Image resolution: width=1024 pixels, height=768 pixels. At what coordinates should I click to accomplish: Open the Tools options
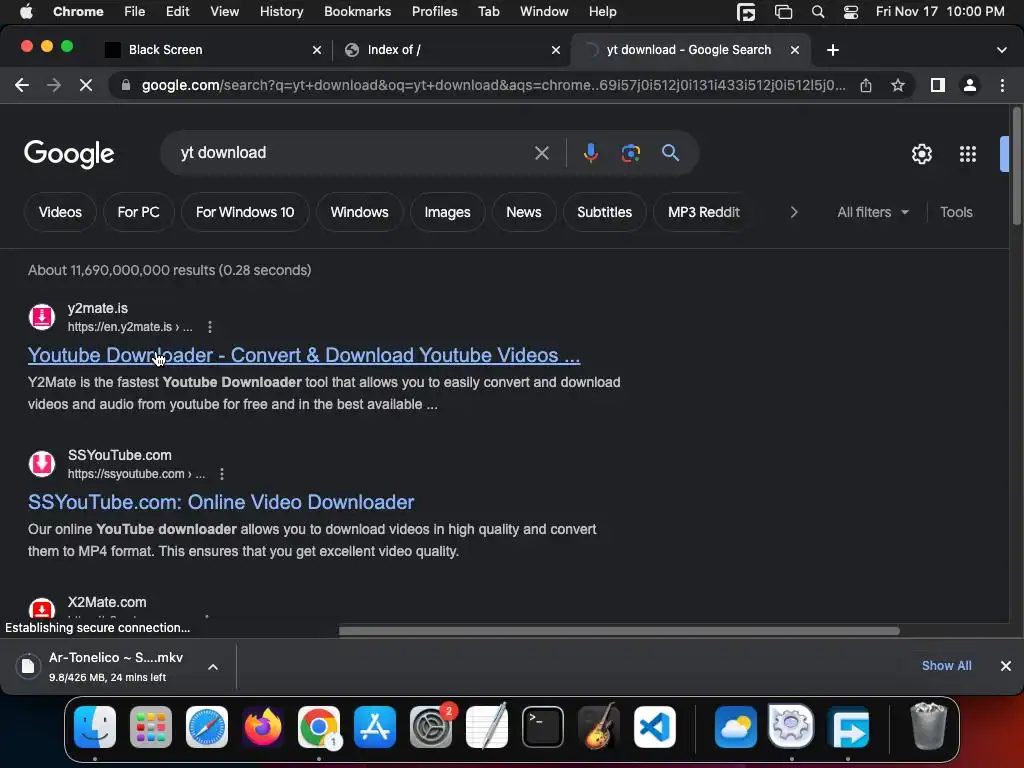[x=956, y=212]
